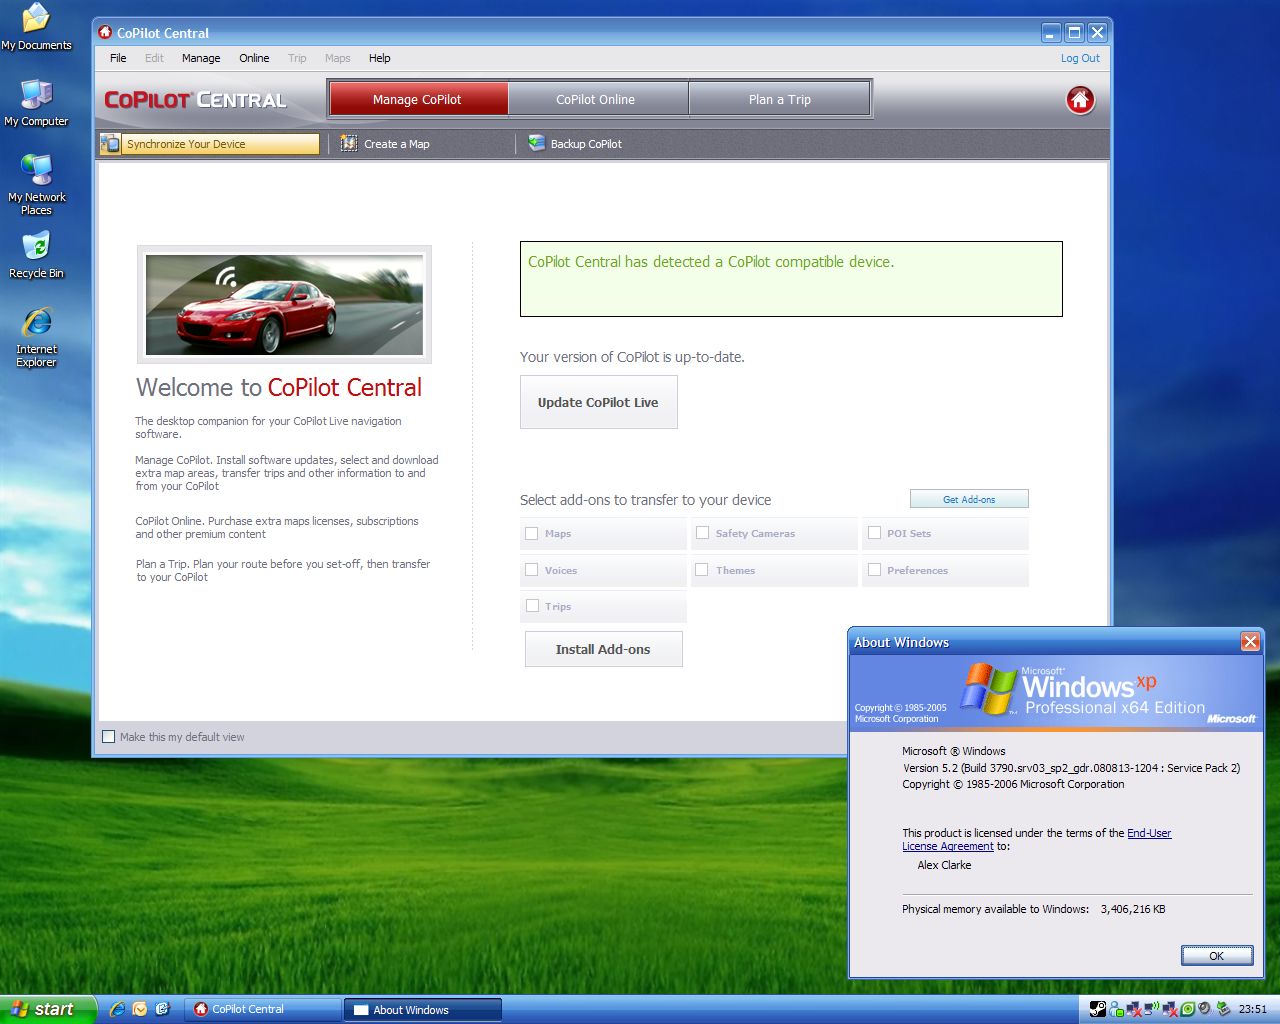Open the Manage menu
This screenshot has height=1024, width=1280.
201,58
